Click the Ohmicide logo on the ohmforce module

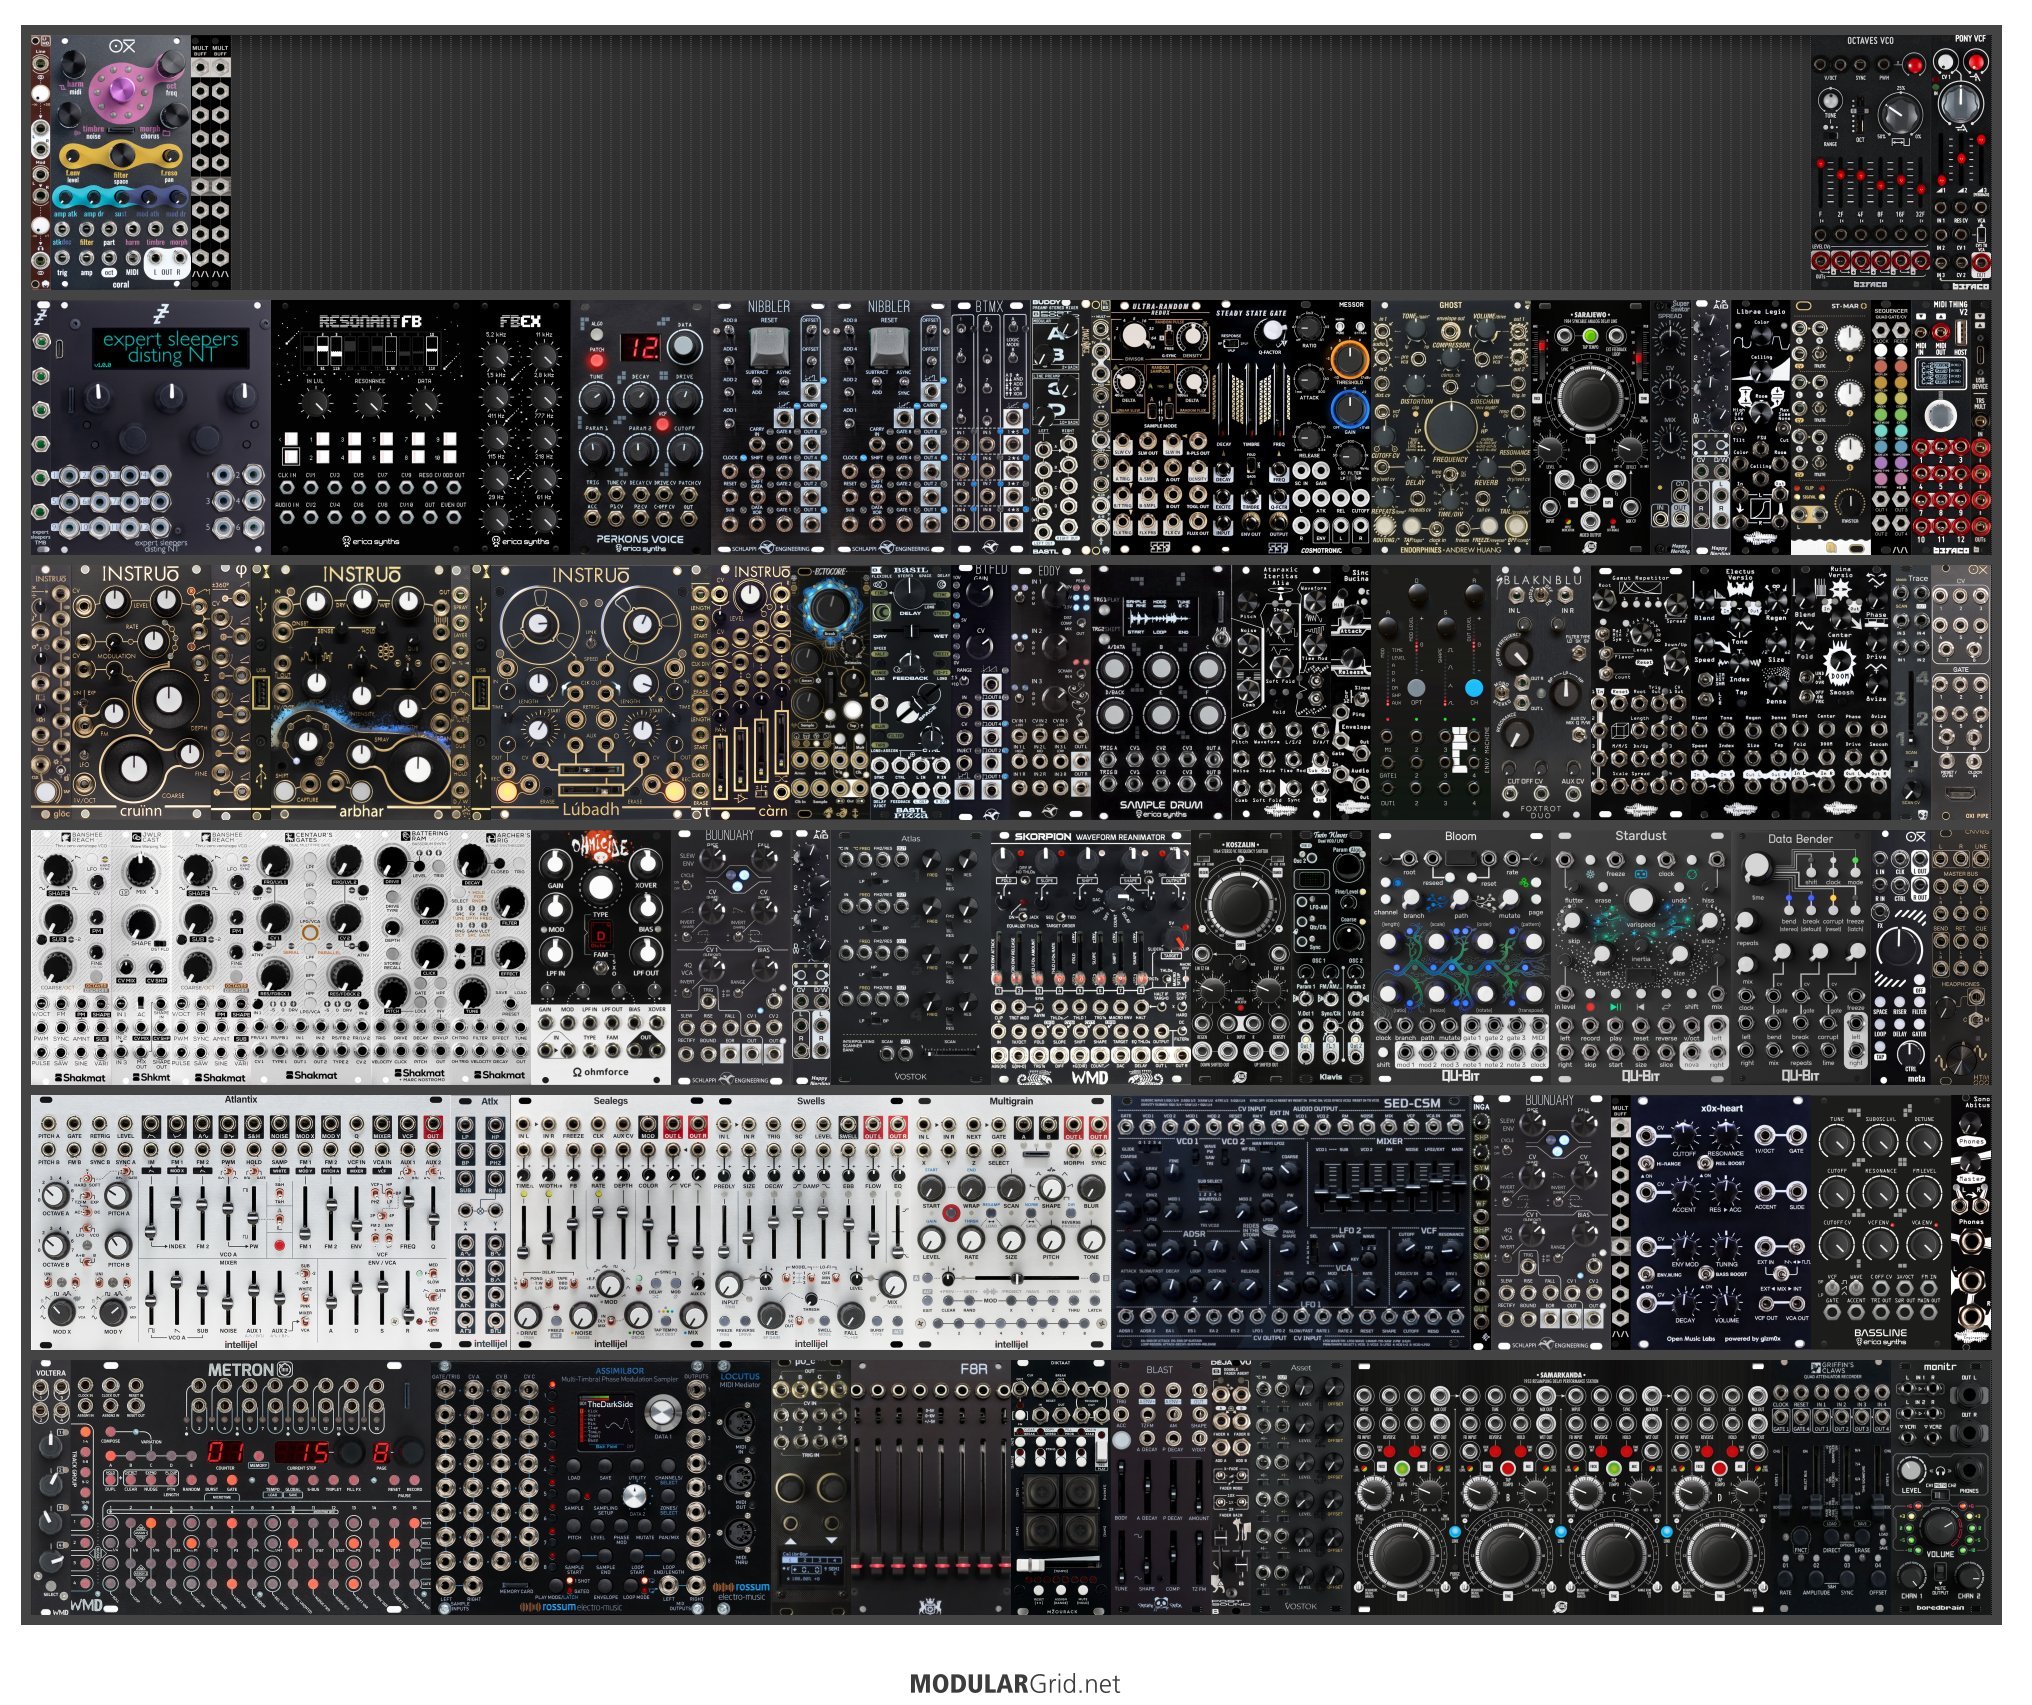599,848
